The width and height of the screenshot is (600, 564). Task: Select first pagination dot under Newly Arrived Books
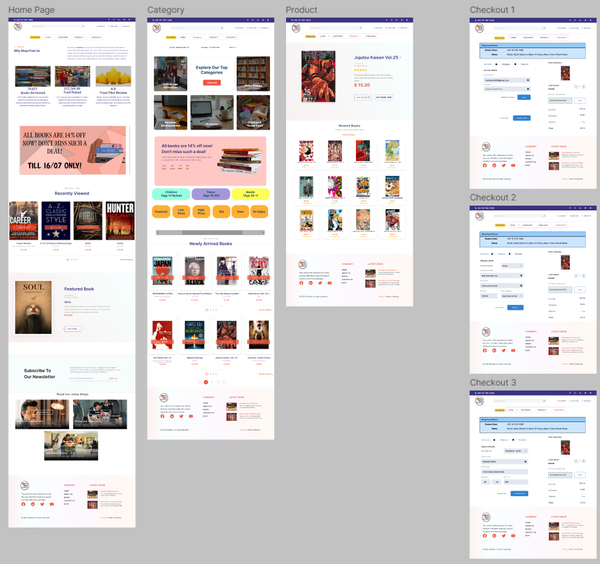point(207,310)
